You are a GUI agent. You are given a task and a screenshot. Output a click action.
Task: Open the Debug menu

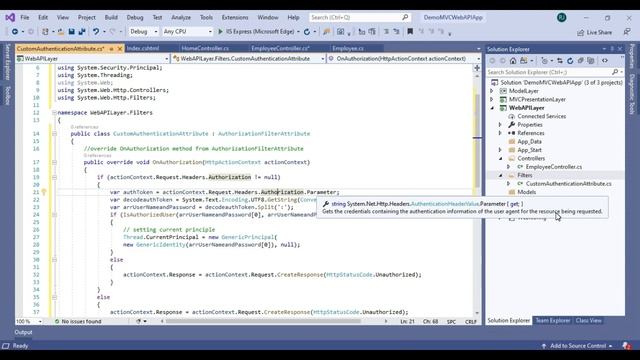pos(135,17)
